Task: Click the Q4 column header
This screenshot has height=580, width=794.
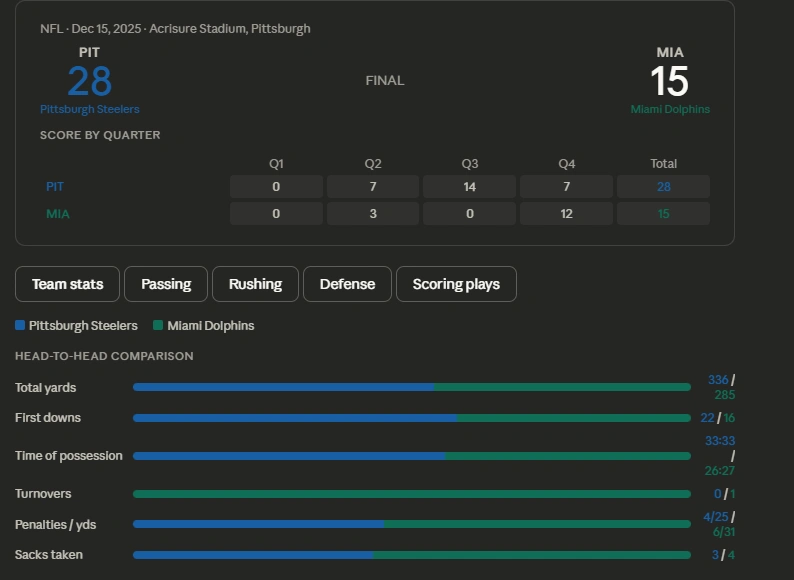Action: coord(566,164)
